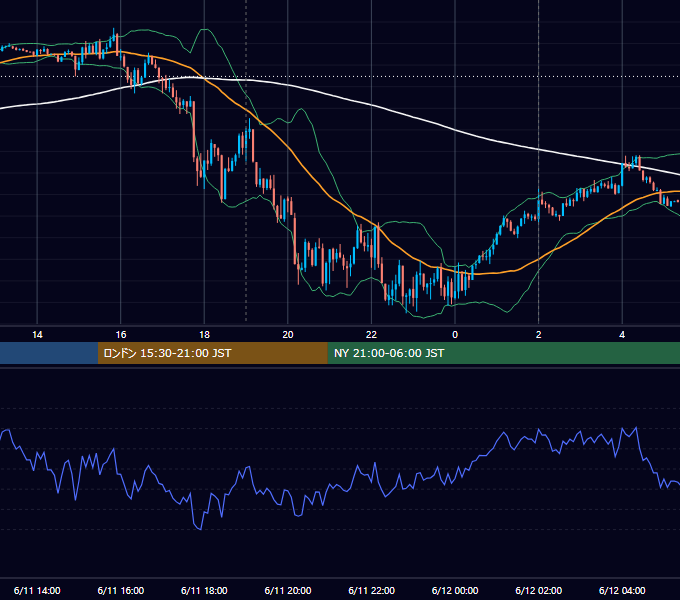Click the 6/11 14:00 date label
Screen dimensions: 680x600
pos(37,590)
